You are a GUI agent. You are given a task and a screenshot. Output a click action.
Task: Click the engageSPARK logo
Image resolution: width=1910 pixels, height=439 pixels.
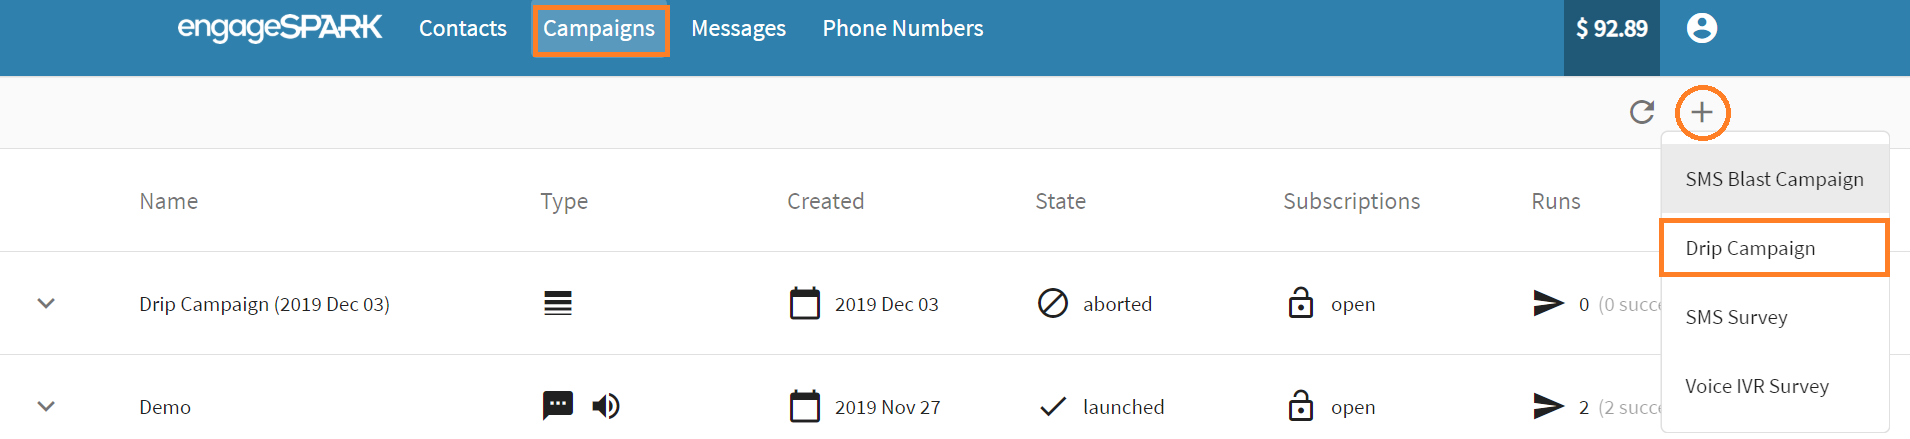click(x=280, y=28)
